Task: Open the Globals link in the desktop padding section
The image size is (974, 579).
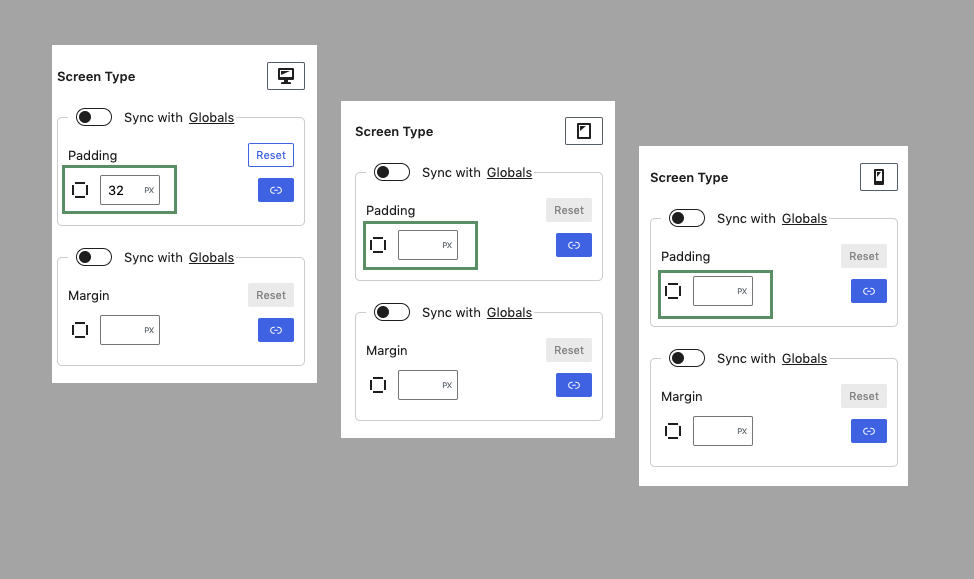Action: (x=211, y=117)
